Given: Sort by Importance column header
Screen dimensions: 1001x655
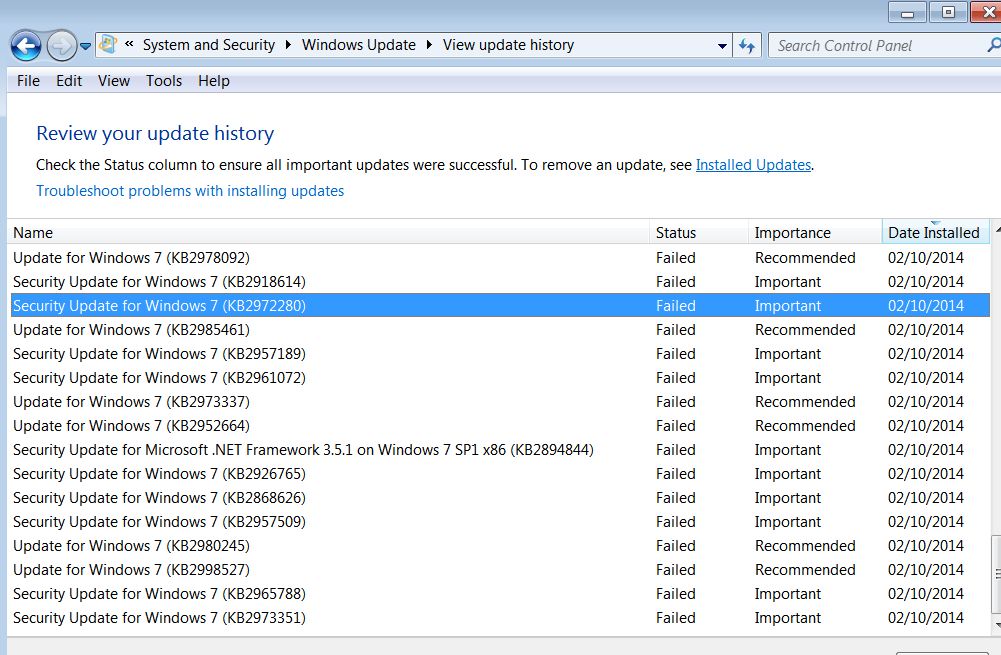Looking at the screenshot, I should 815,232.
